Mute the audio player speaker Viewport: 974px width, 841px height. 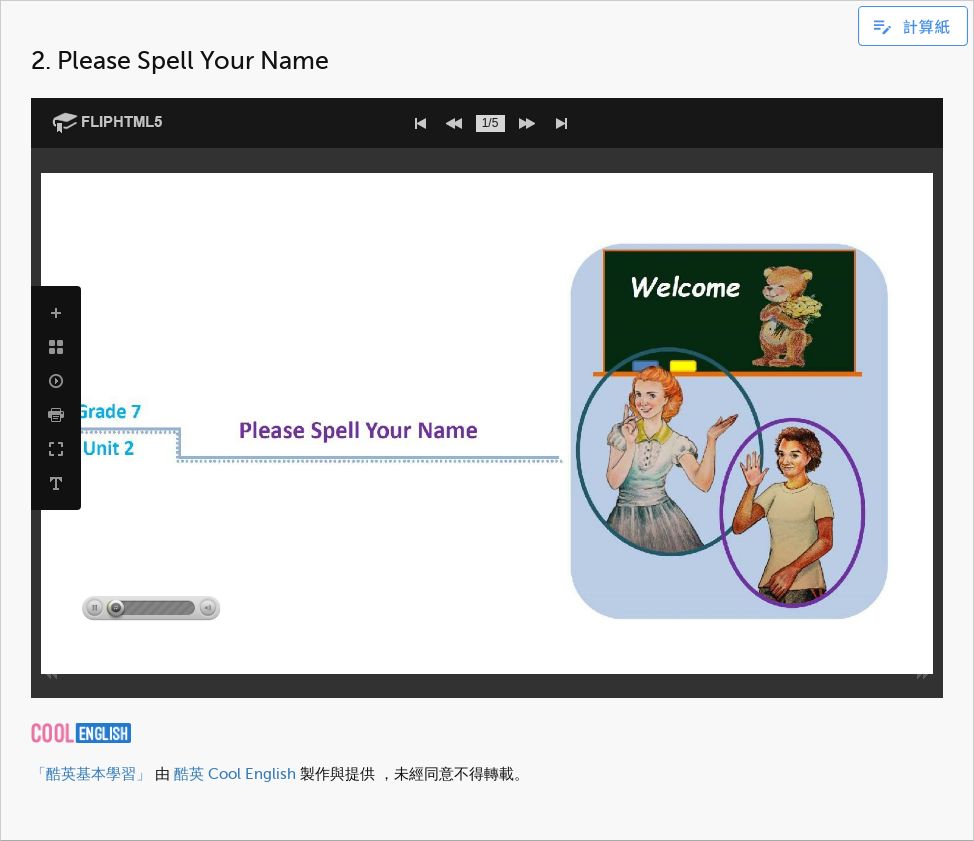point(206,607)
